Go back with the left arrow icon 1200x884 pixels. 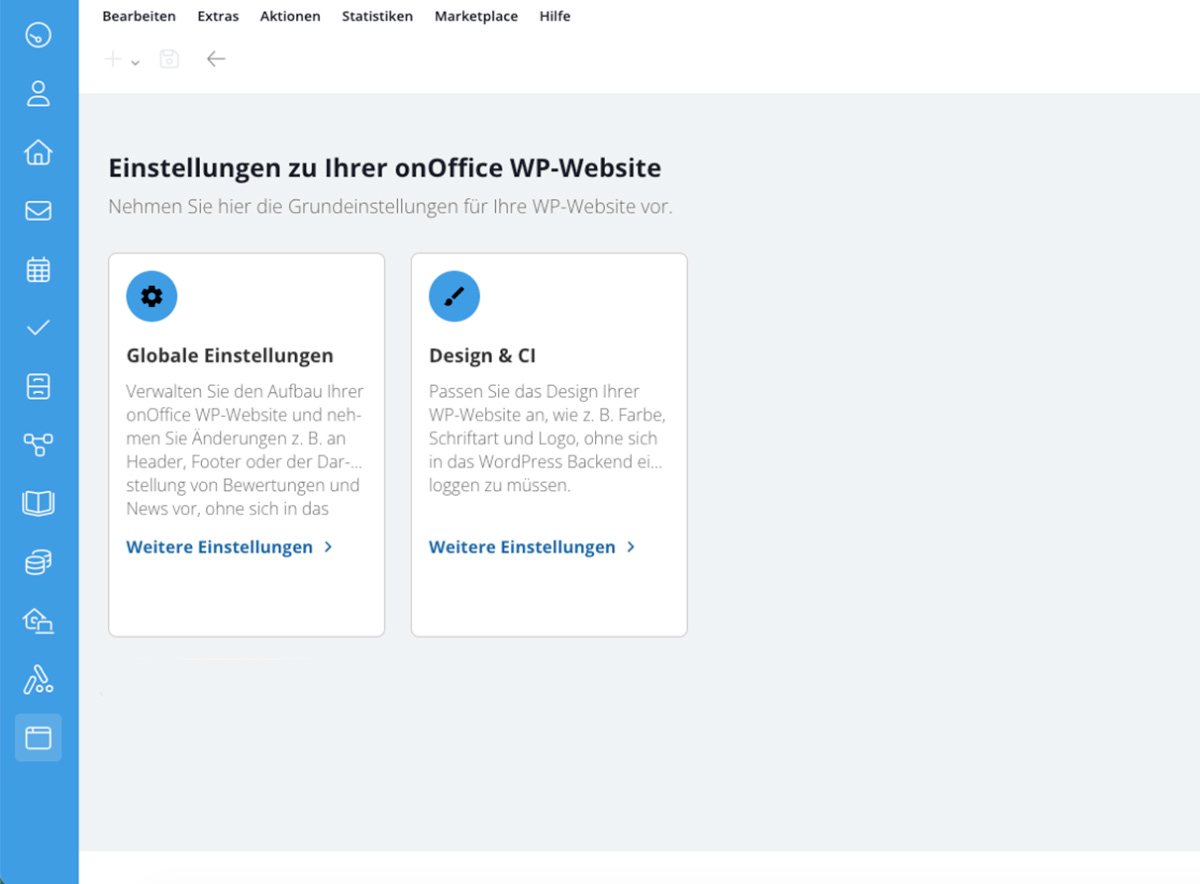point(216,59)
